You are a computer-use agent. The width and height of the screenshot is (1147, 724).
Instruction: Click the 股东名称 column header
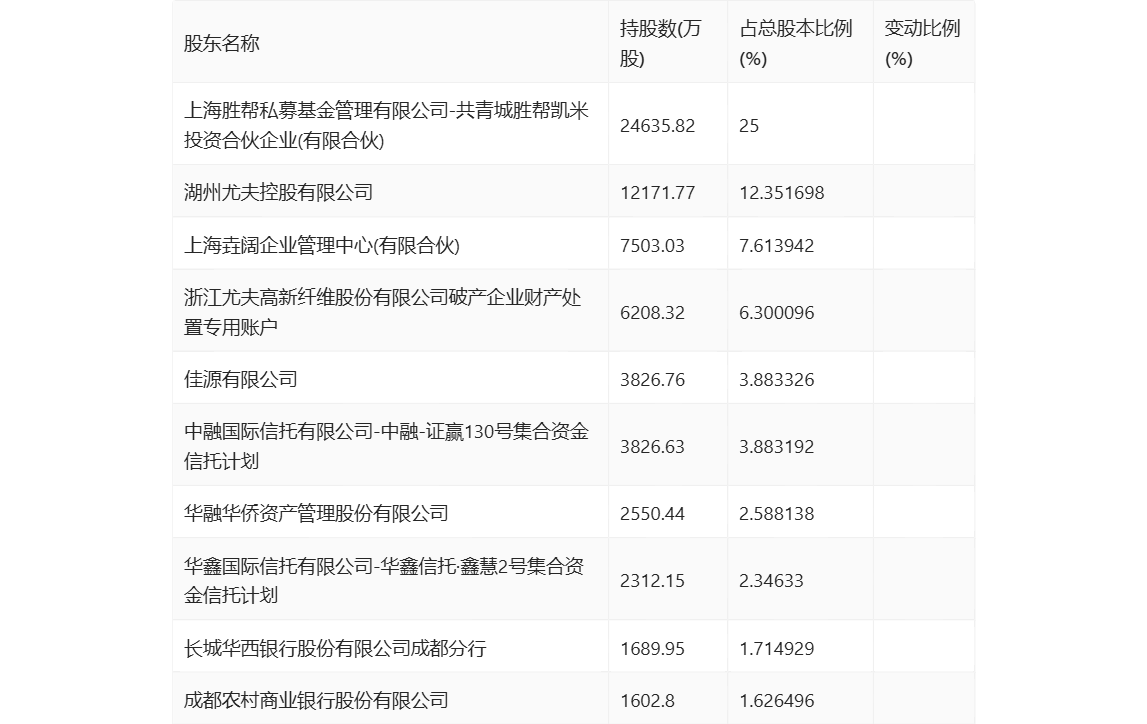[222, 43]
